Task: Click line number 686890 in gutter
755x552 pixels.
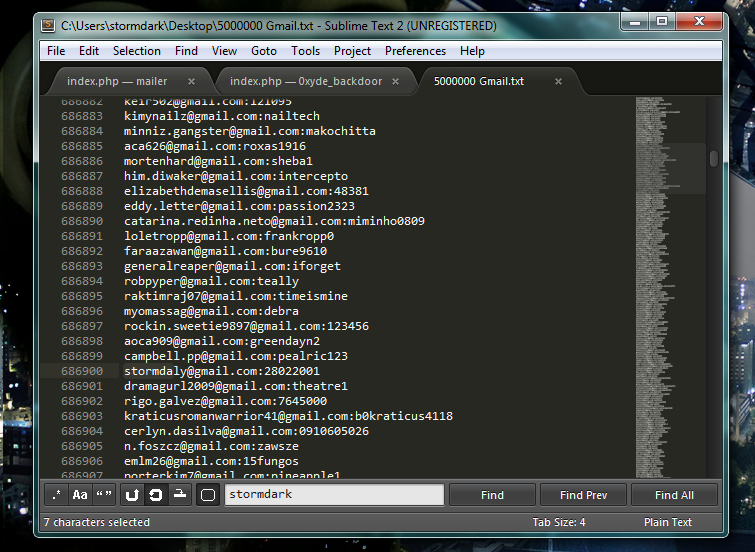Action: (82, 221)
